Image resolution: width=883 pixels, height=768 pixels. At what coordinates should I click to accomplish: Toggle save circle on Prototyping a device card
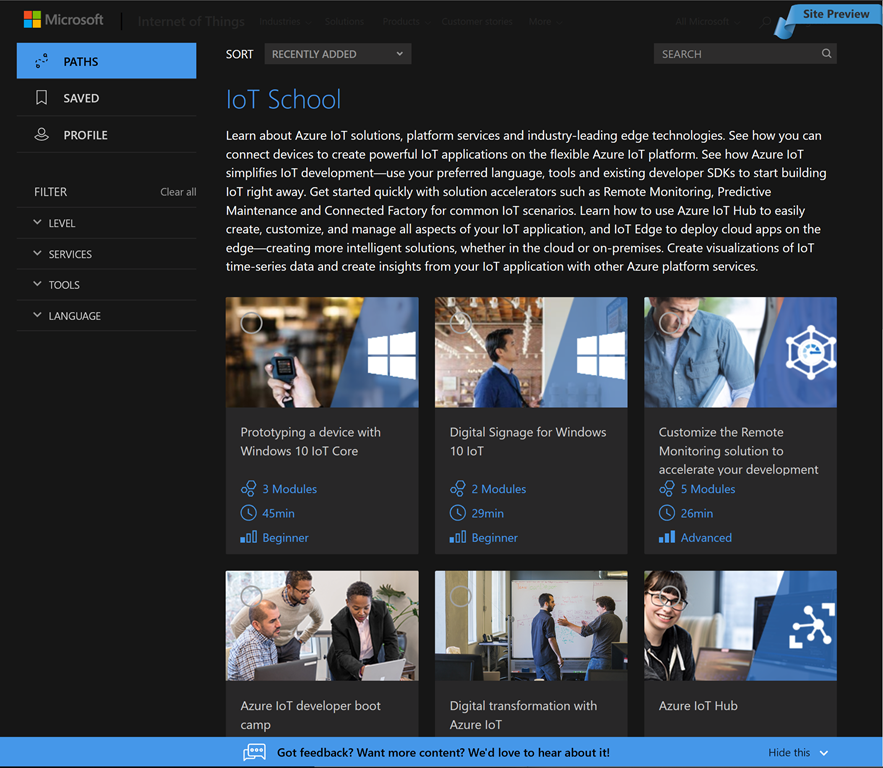(251, 322)
